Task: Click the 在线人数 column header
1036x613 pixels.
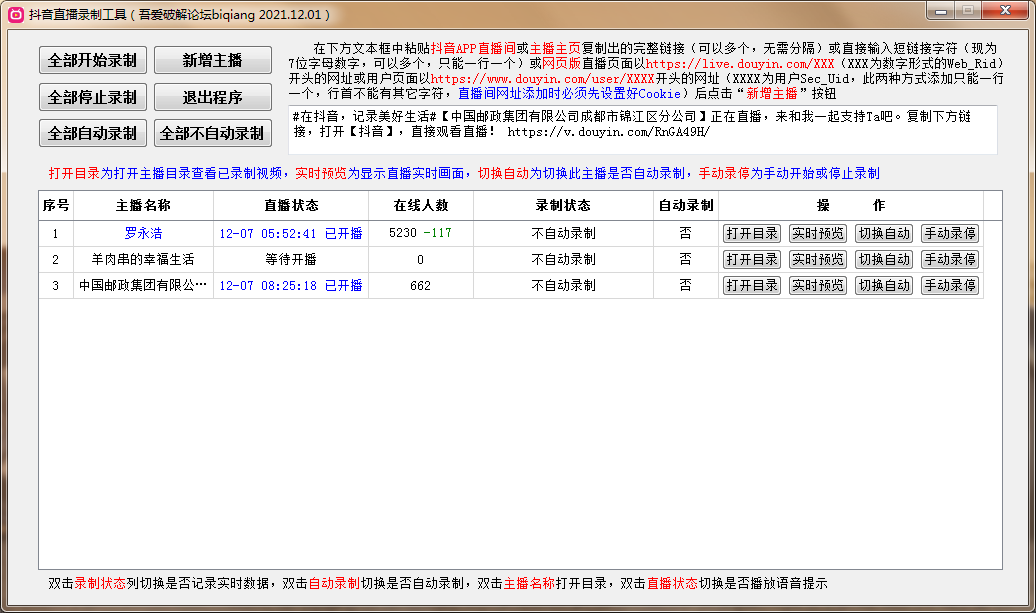Action: (421, 205)
